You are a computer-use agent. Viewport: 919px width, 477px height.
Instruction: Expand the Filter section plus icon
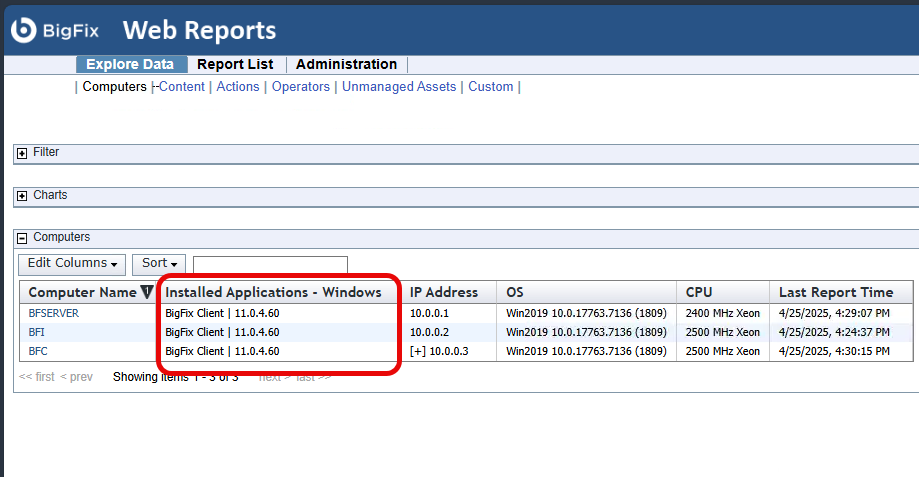point(22,154)
